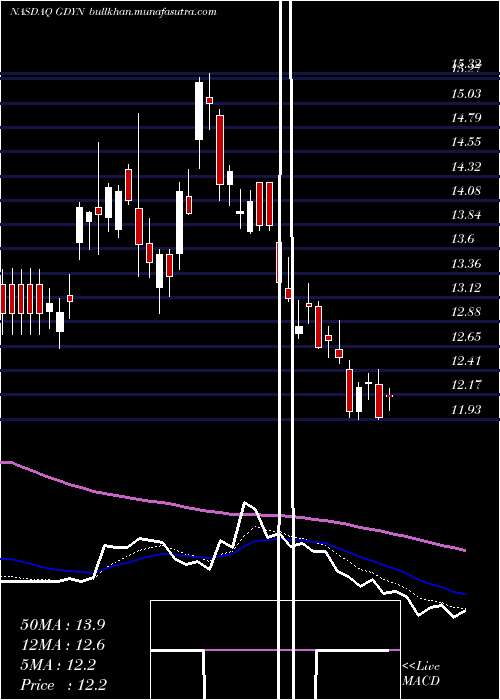Click the 12MA : 12.6 readout
Viewport: 500px width, 700px height.
point(63,645)
